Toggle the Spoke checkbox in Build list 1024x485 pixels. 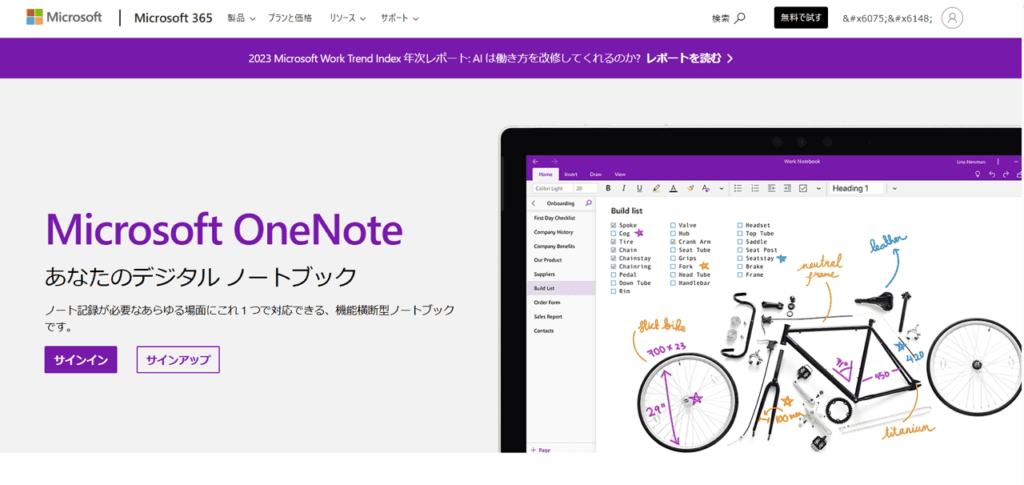613,225
